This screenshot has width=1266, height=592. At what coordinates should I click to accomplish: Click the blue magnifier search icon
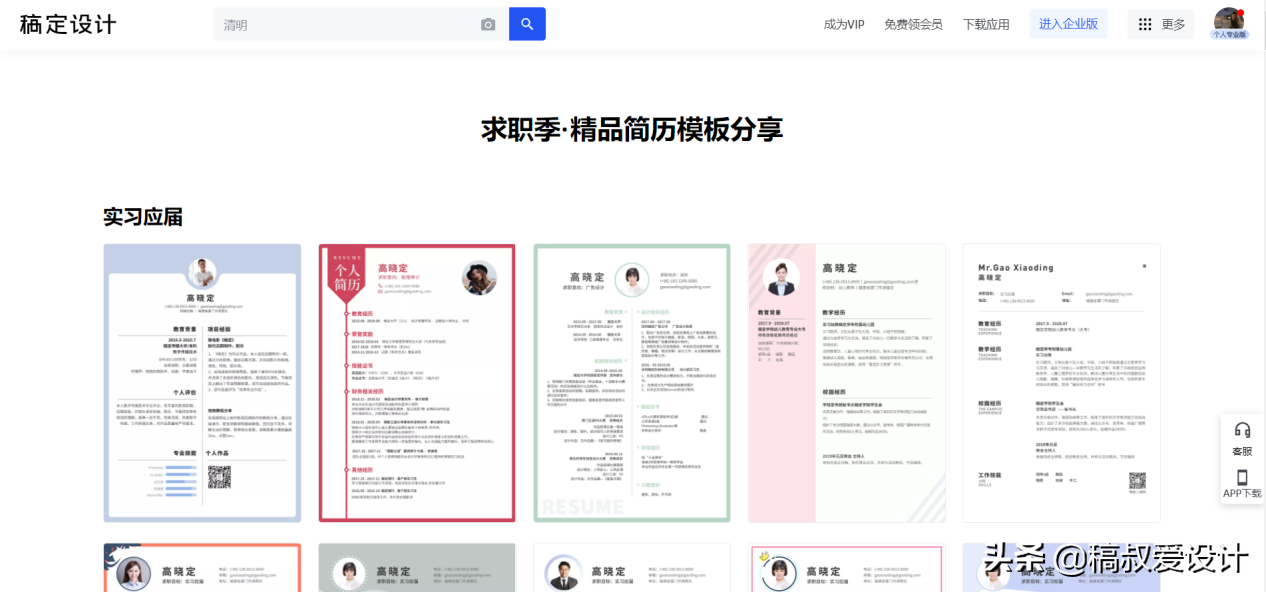click(527, 23)
